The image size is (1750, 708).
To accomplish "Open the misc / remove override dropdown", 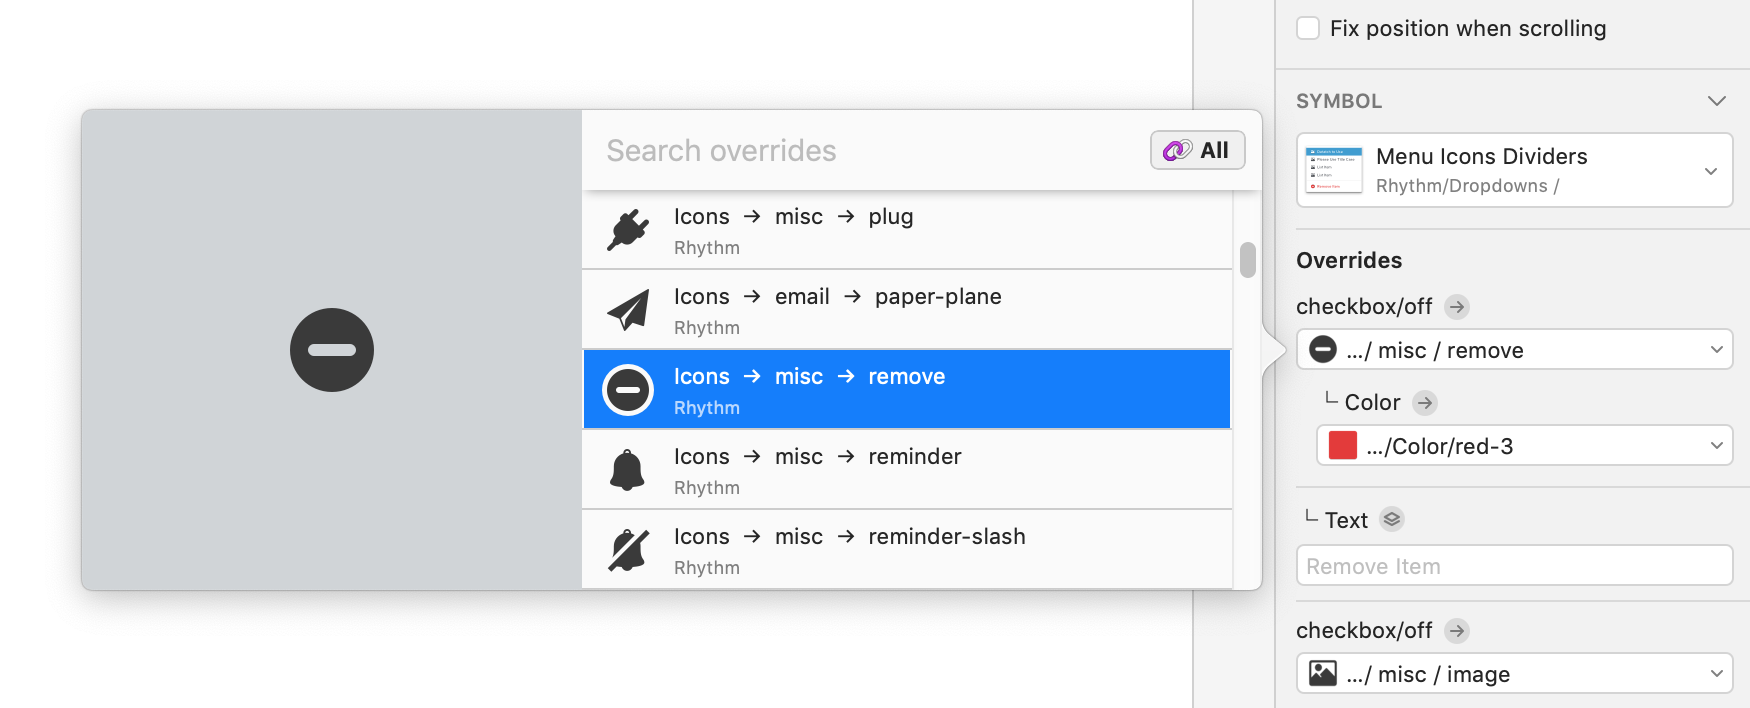I will pyautogui.click(x=1718, y=349).
